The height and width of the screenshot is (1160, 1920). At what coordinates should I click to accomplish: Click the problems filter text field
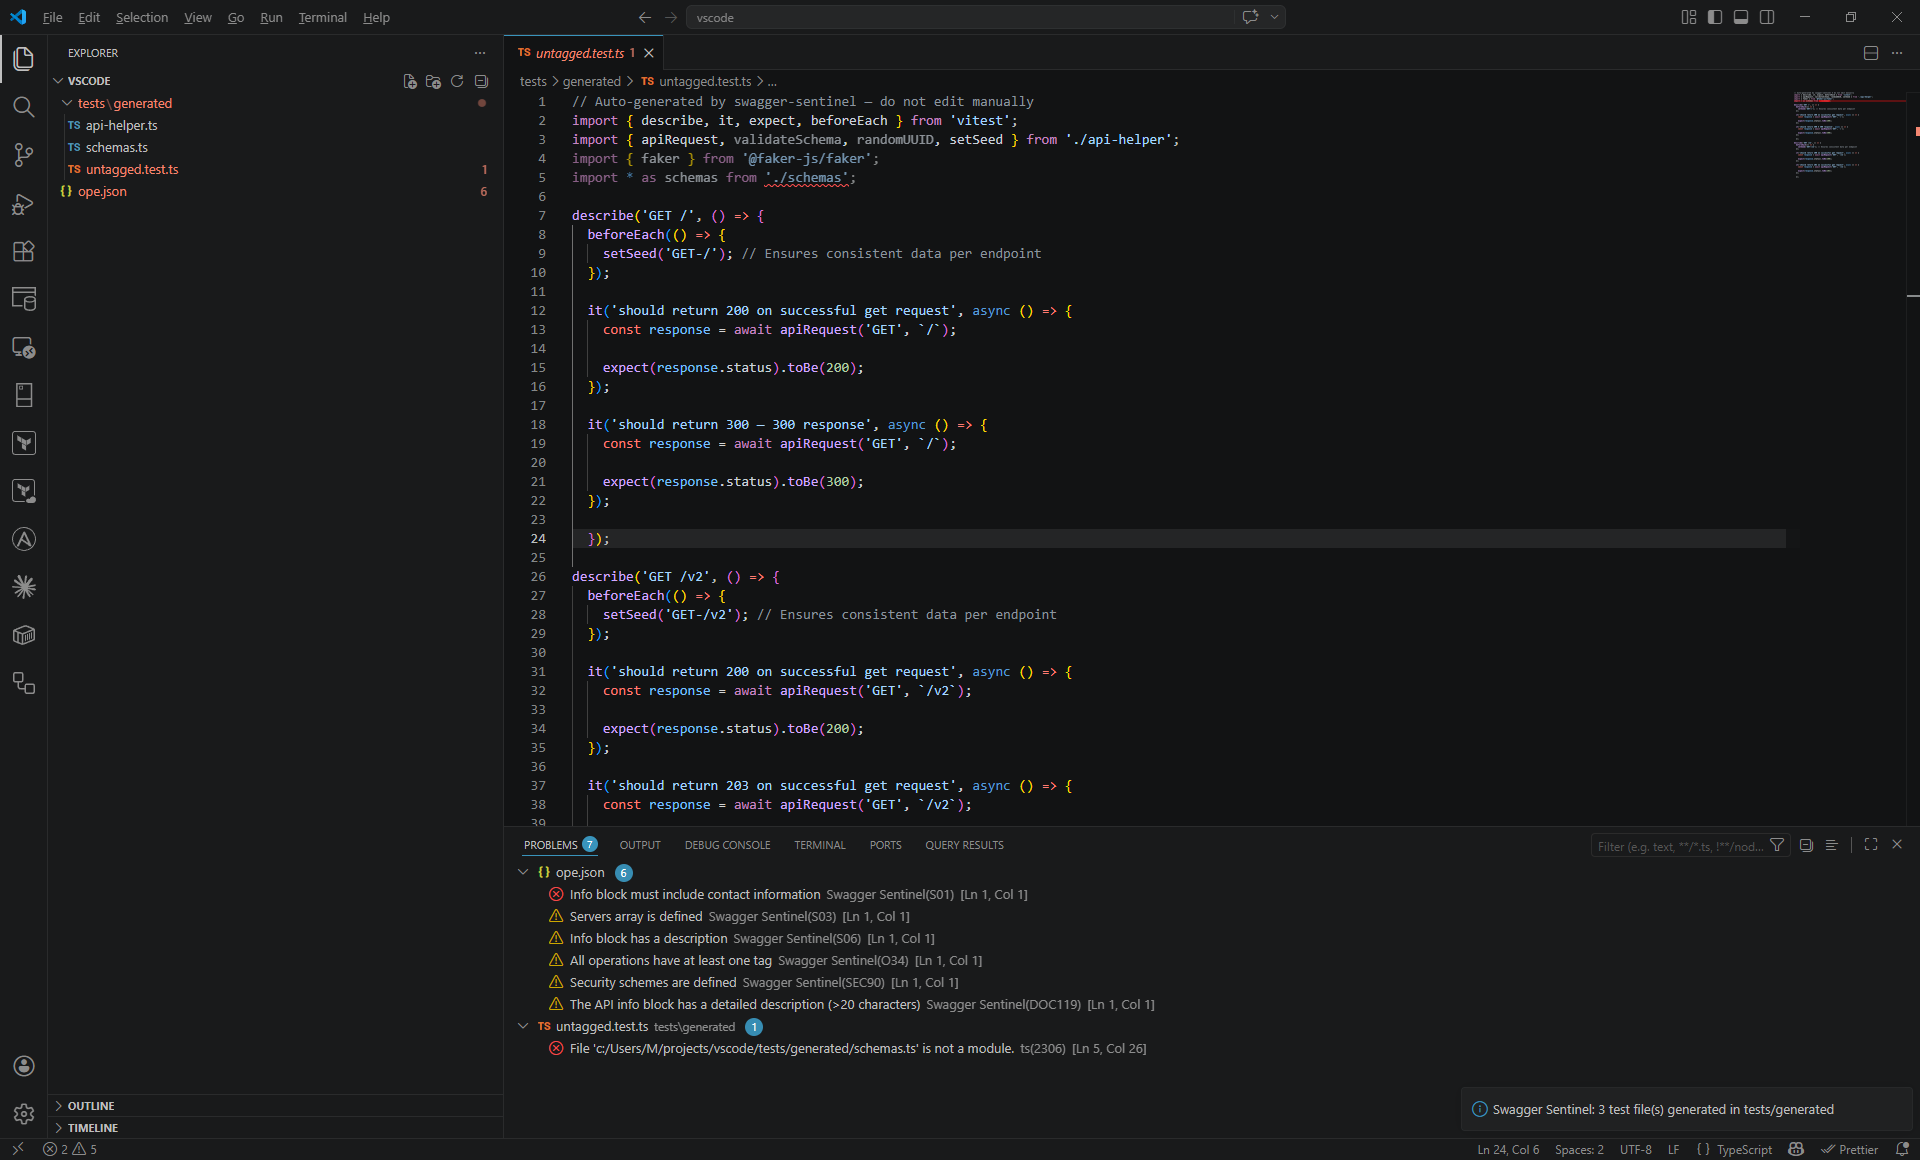pyautogui.click(x=1680, y=846)
